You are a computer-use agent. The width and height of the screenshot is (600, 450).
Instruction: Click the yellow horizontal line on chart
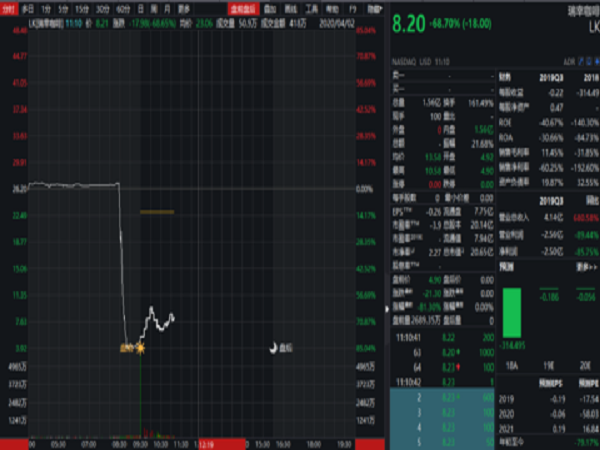tap(157, 212)
